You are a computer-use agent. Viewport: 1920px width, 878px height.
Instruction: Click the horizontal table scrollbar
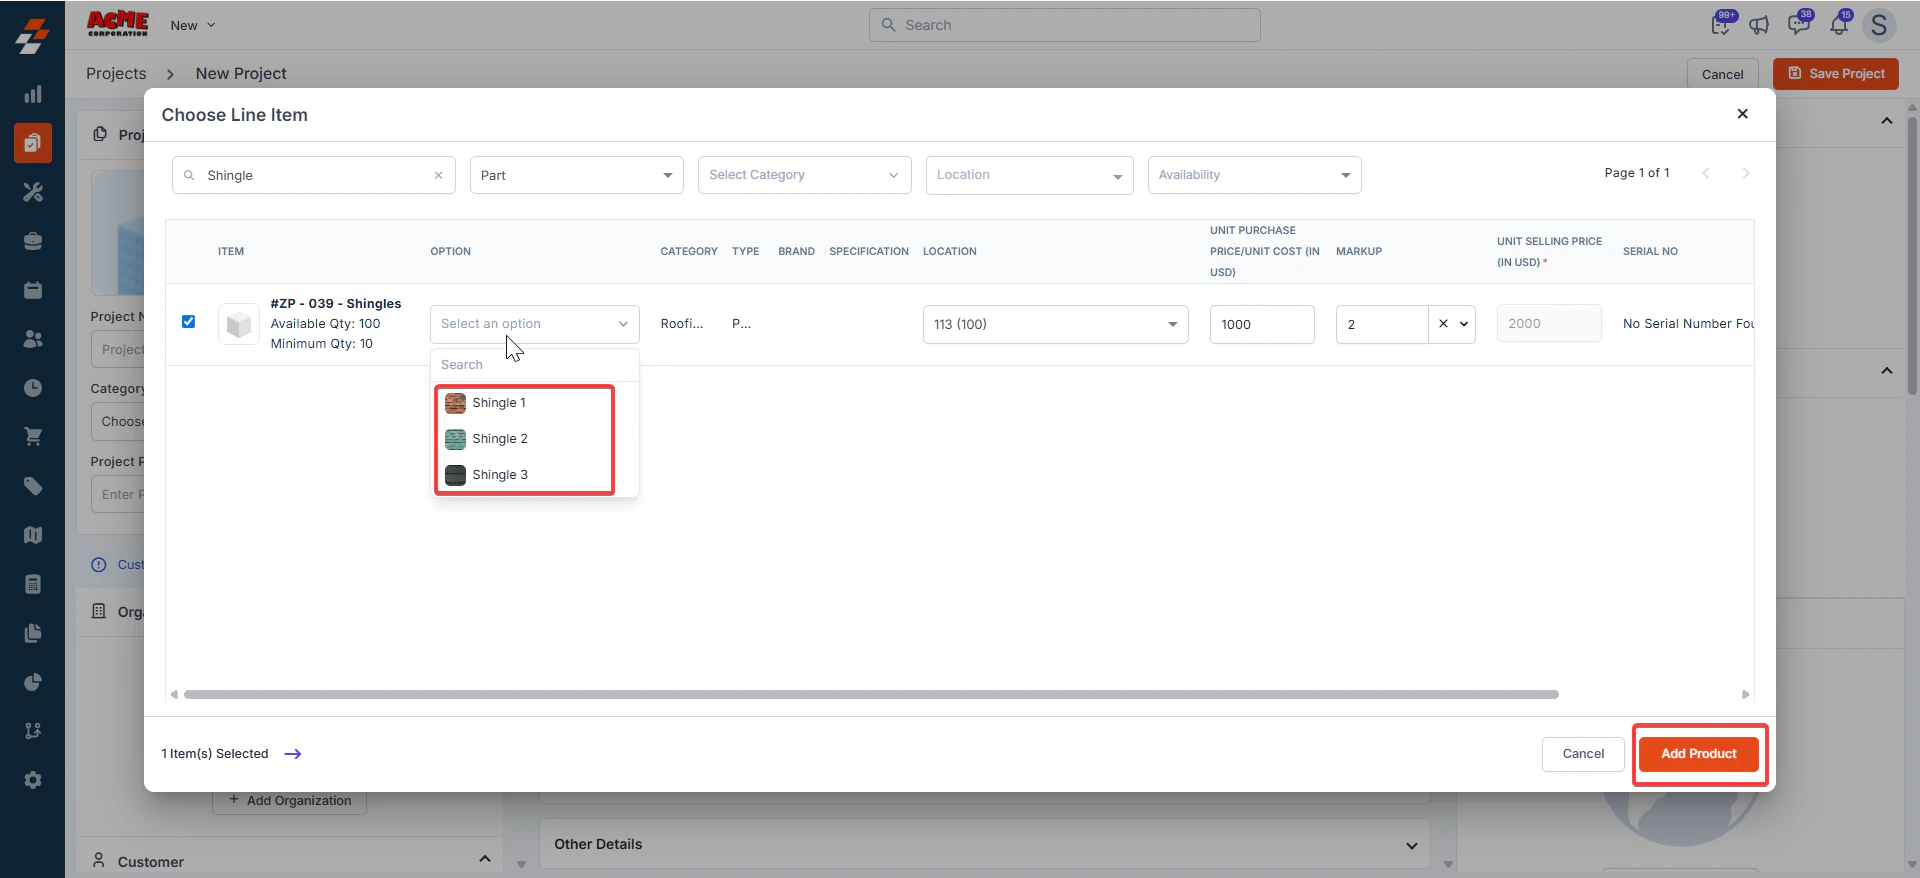871,694
